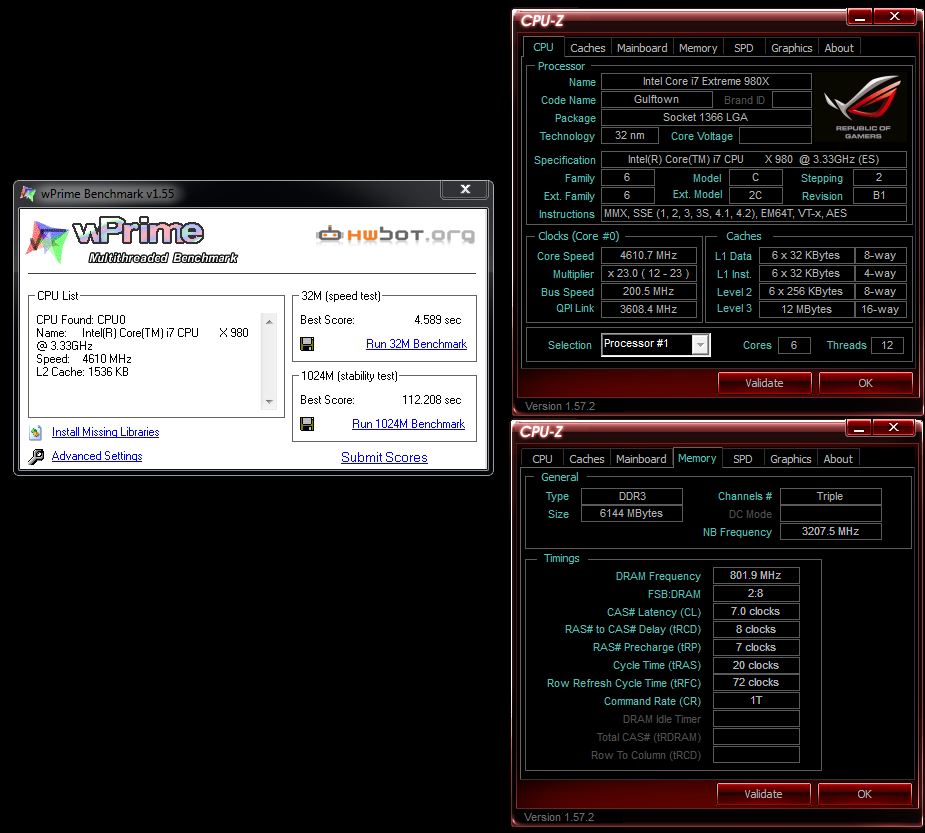Click OK in the upper CPU-Z window
Image resolution: width=925 pixels, height=833 pixels.
[865, 383]
